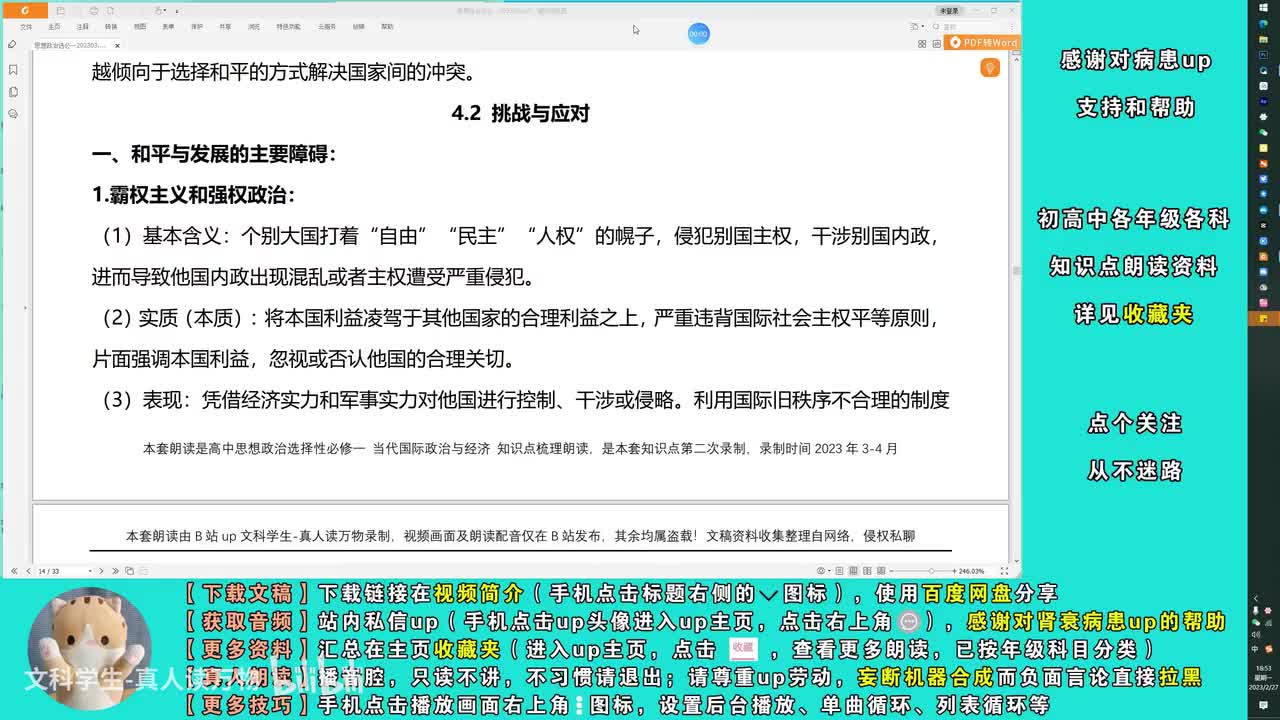Viewport: 1280px width, 720px height.
Task: Open the 特色功能 ribbon tab
Action: point(289,27)
